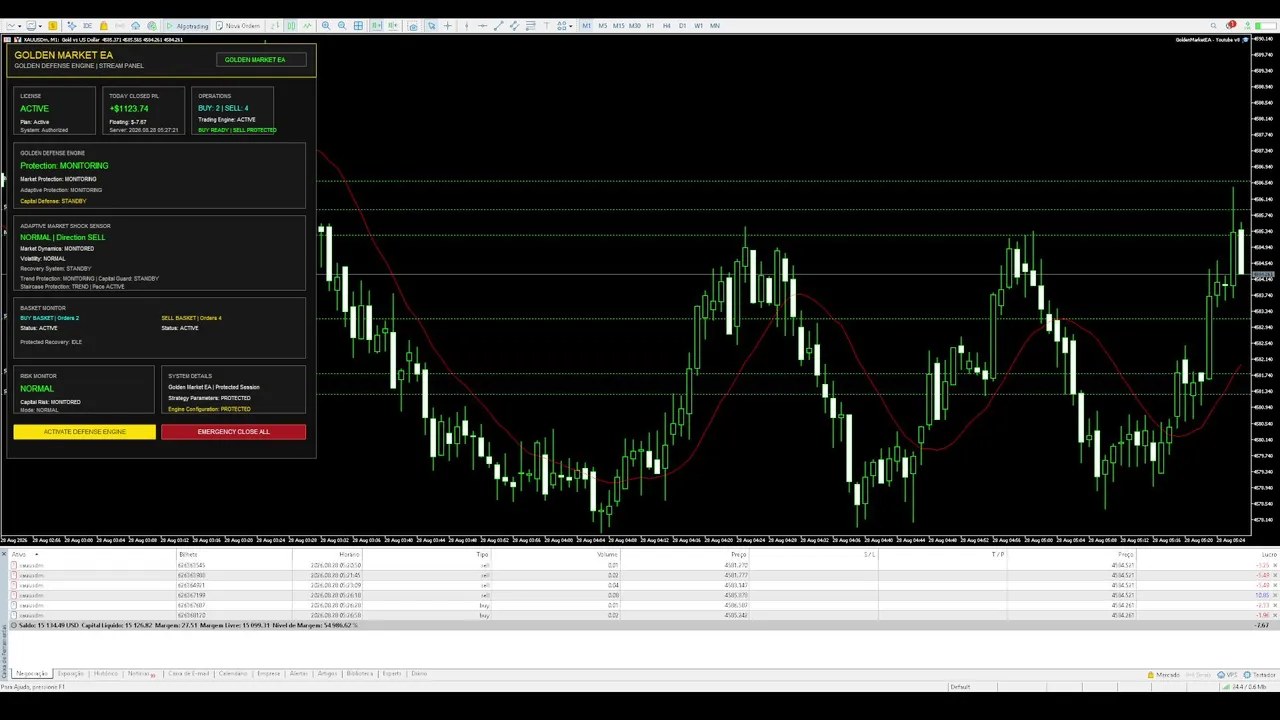Close the toolbox panel with X
The height and width of the screenshot is (720, 1280).
[4, 554]
